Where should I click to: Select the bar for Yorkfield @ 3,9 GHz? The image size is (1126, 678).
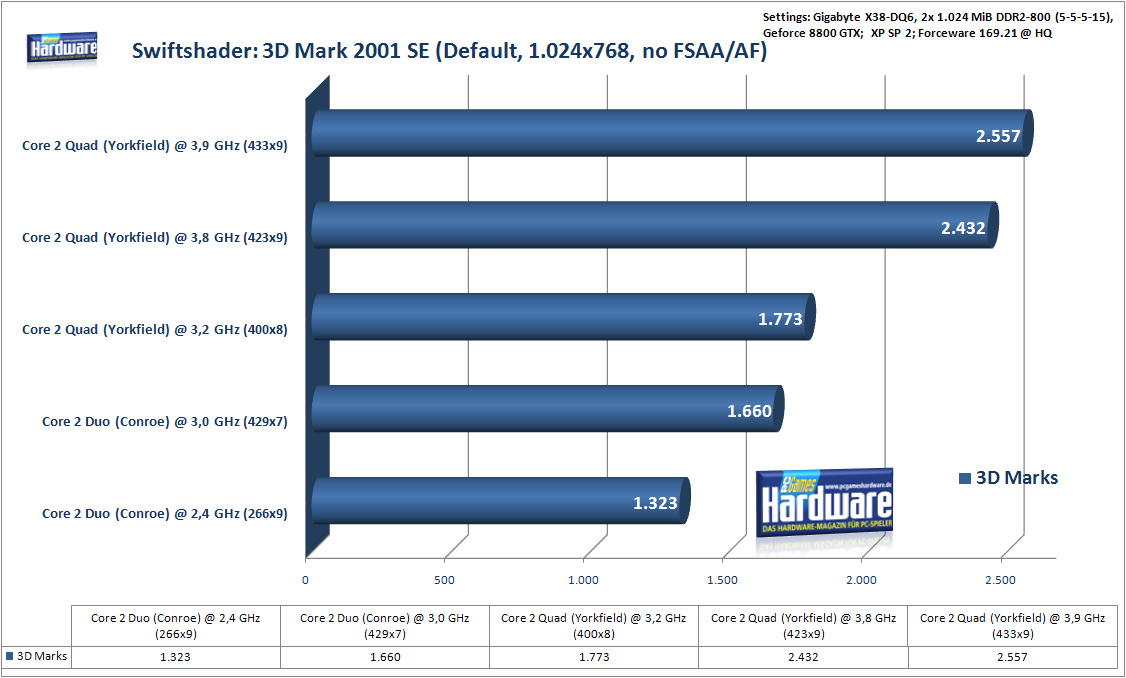[x=672, y=133]
